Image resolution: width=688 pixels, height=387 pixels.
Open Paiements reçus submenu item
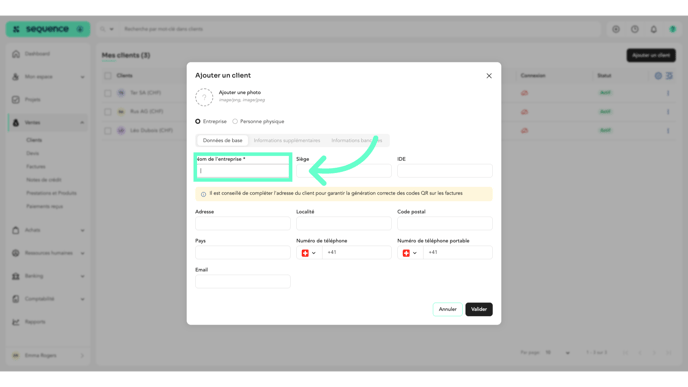coord(45,206)
